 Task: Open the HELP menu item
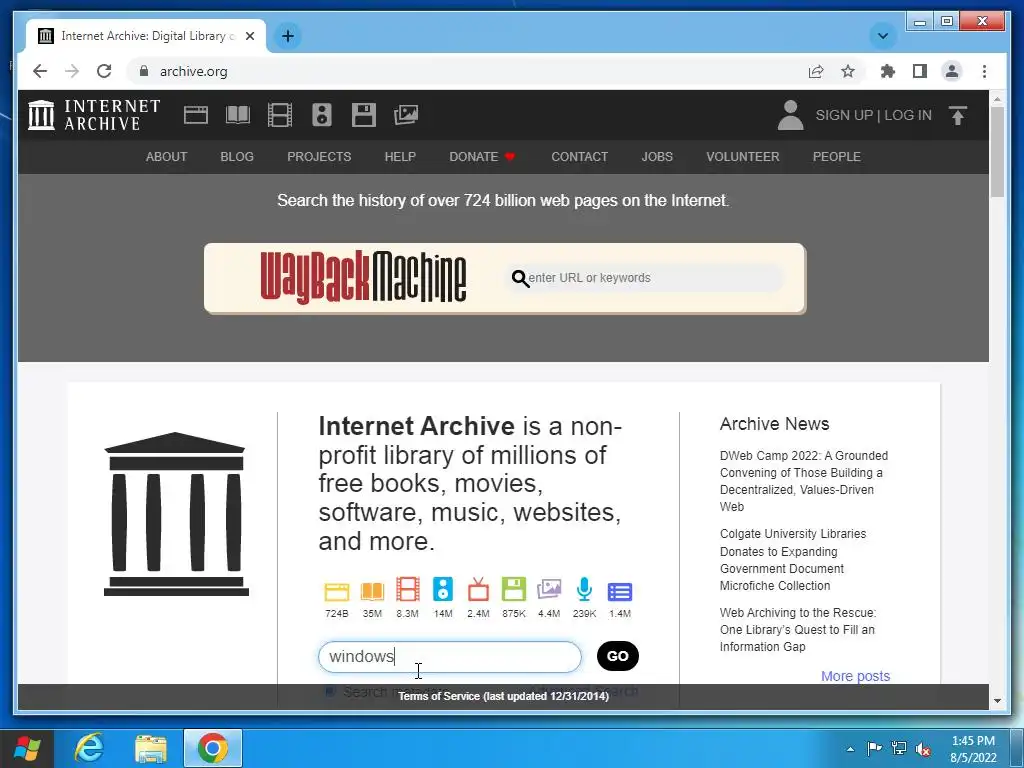pyautogui.click(x=400, y=157)
